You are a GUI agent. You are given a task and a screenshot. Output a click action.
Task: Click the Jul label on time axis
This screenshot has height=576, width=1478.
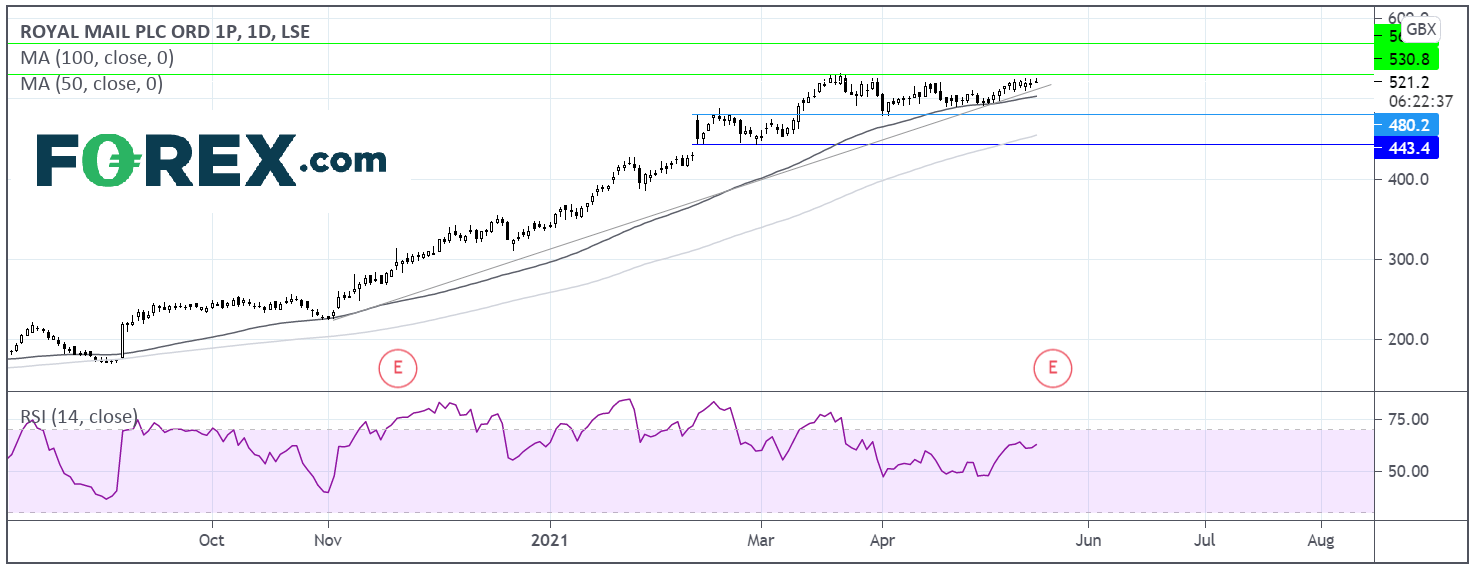[1205, 541]
